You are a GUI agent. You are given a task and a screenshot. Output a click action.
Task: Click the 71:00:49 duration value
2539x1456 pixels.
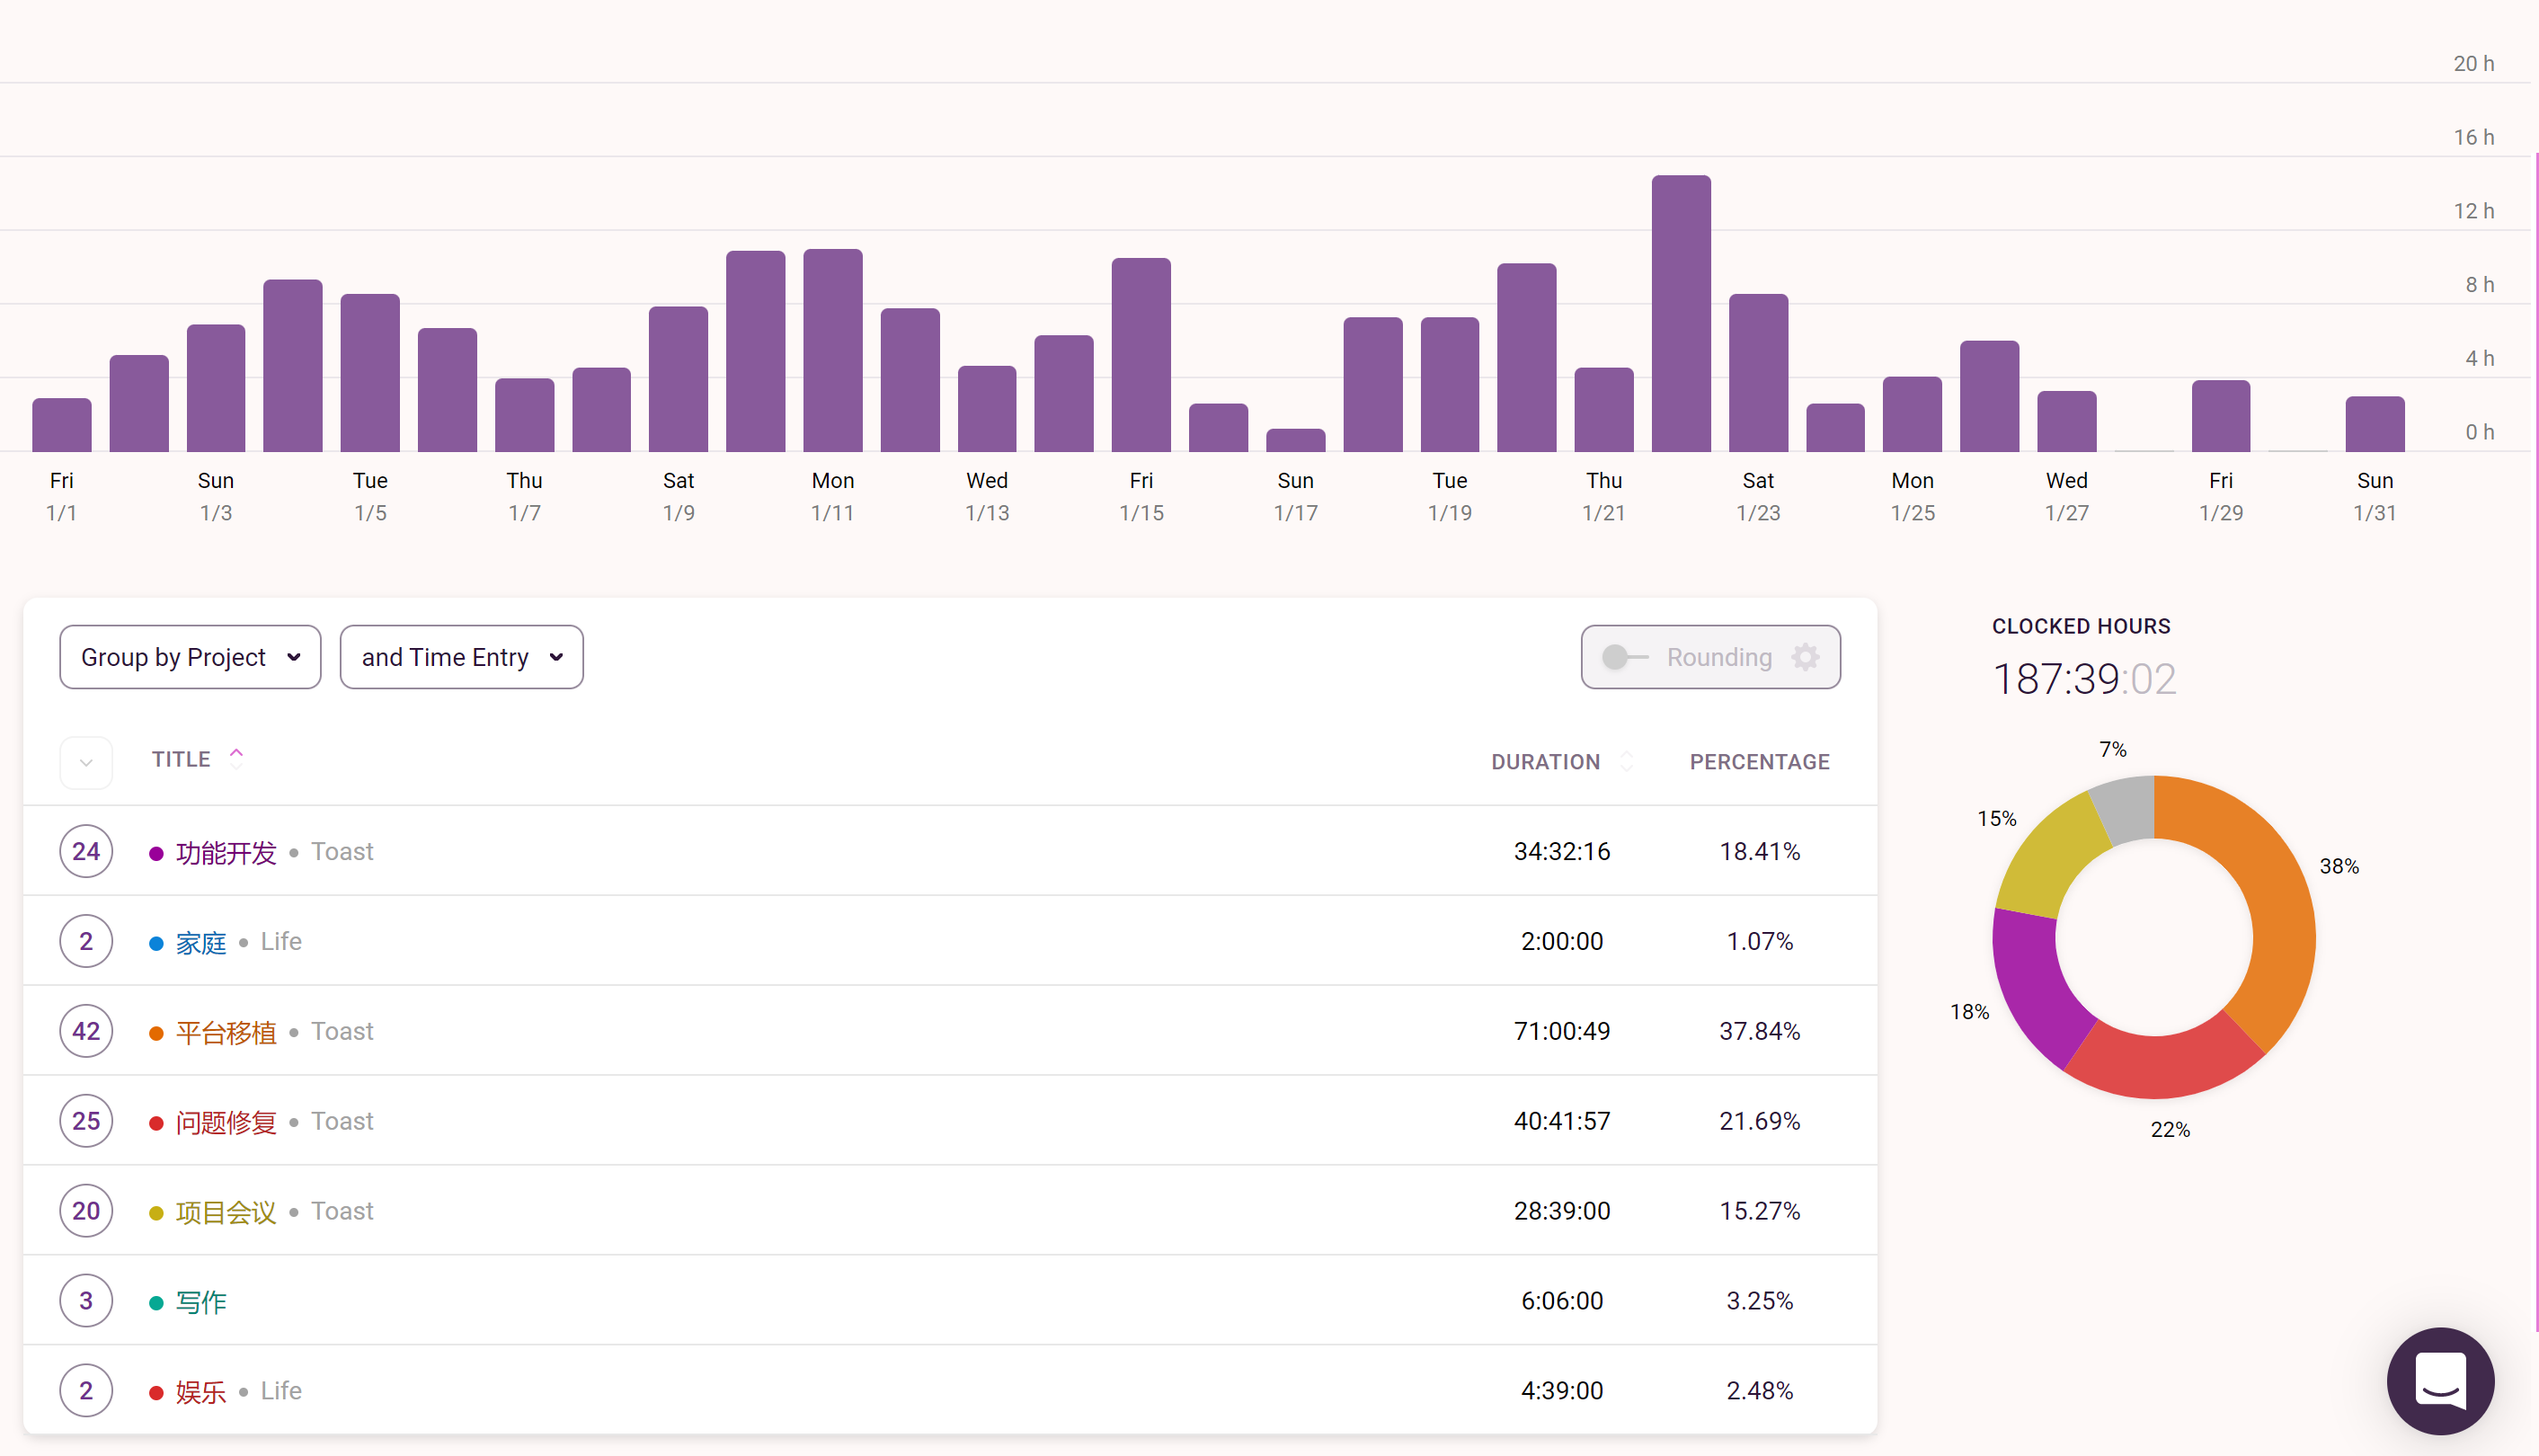(x=1561, y=1031)
